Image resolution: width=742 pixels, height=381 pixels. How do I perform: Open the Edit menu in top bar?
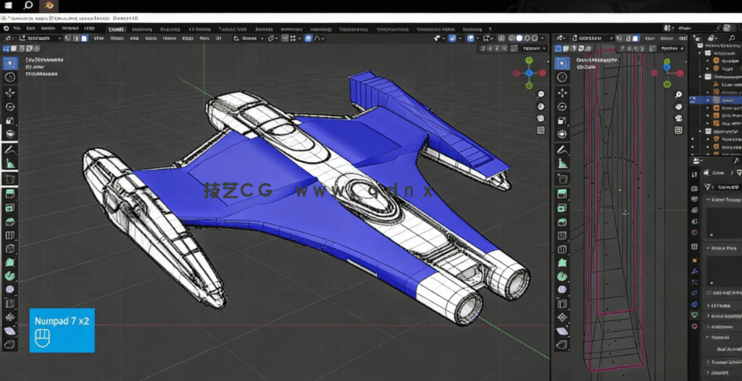[30, 28]
